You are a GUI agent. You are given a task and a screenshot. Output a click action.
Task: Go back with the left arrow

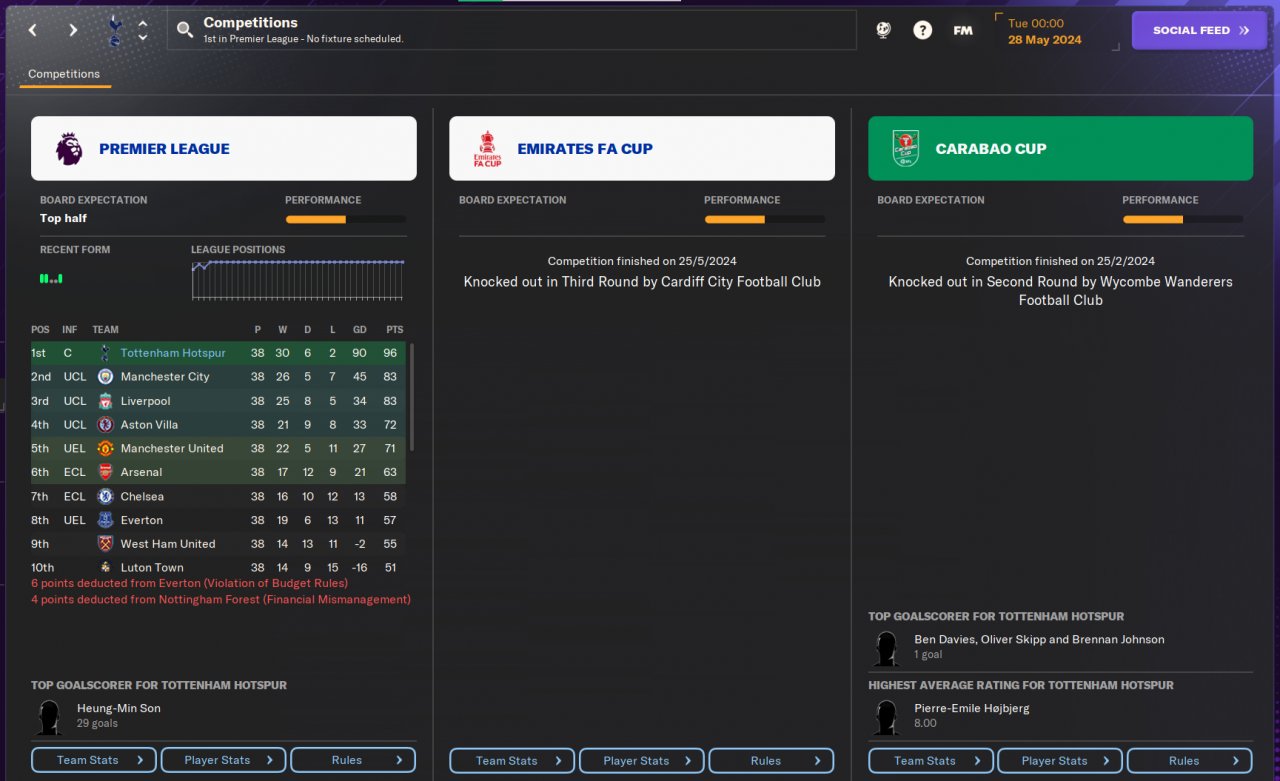tap(33, 30)
